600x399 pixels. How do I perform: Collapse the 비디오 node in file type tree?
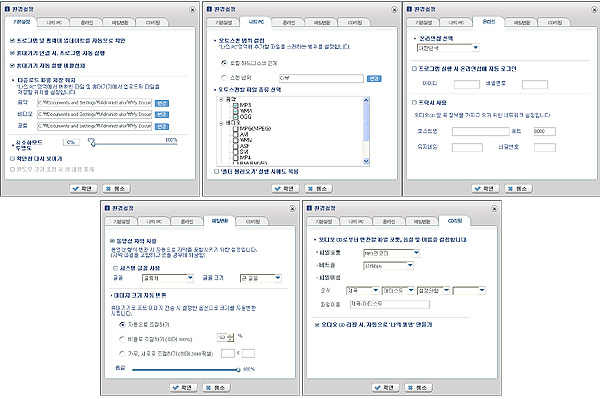coord(221,123)
